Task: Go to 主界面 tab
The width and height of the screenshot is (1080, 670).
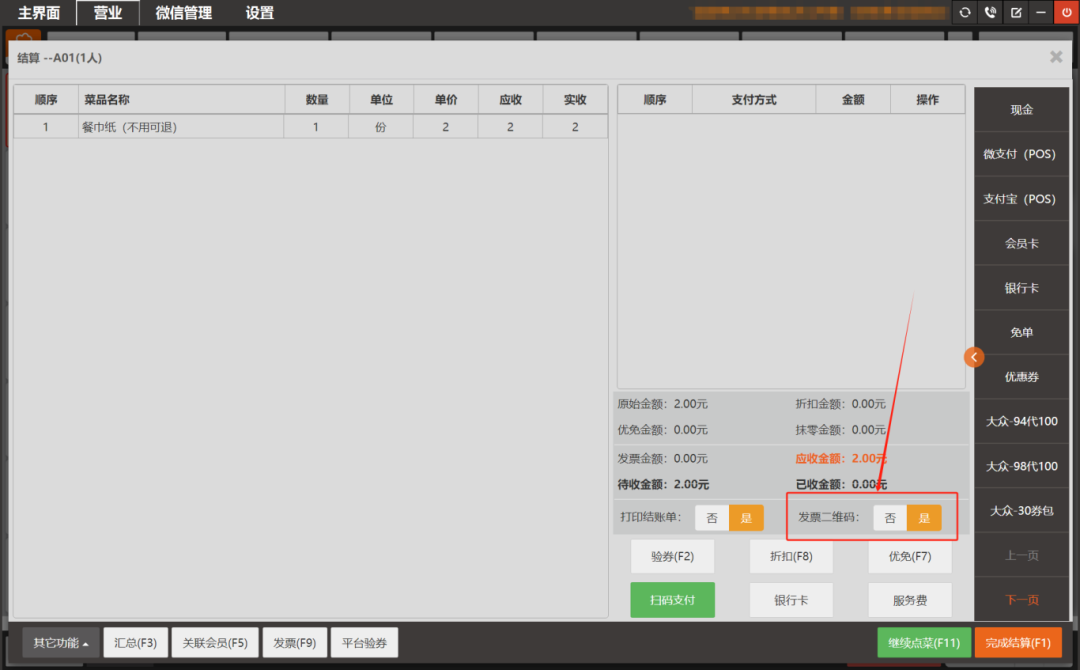Action: click(x=39, y=13)
